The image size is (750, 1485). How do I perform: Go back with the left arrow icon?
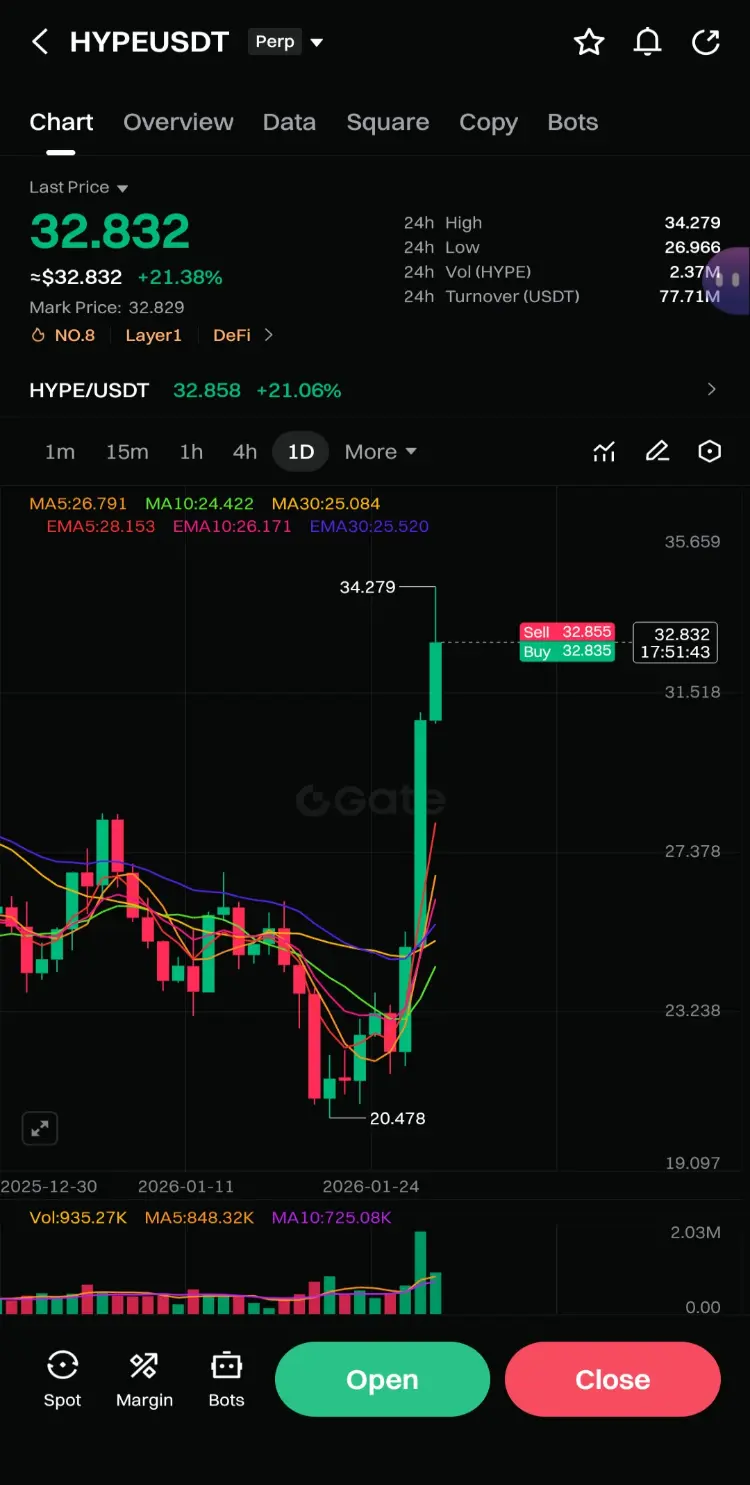tap(40, 42)
